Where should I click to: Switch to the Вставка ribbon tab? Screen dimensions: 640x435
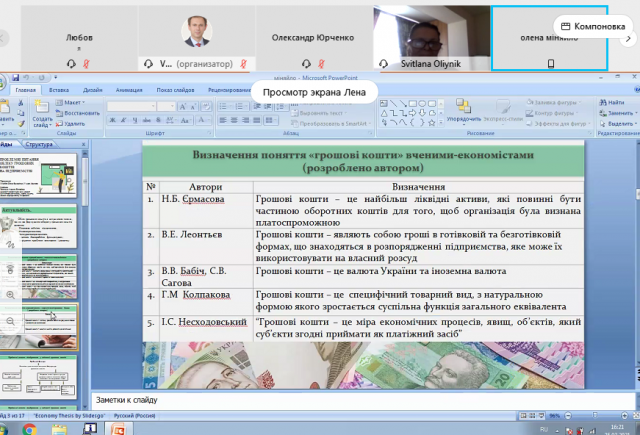pos(58,90)
